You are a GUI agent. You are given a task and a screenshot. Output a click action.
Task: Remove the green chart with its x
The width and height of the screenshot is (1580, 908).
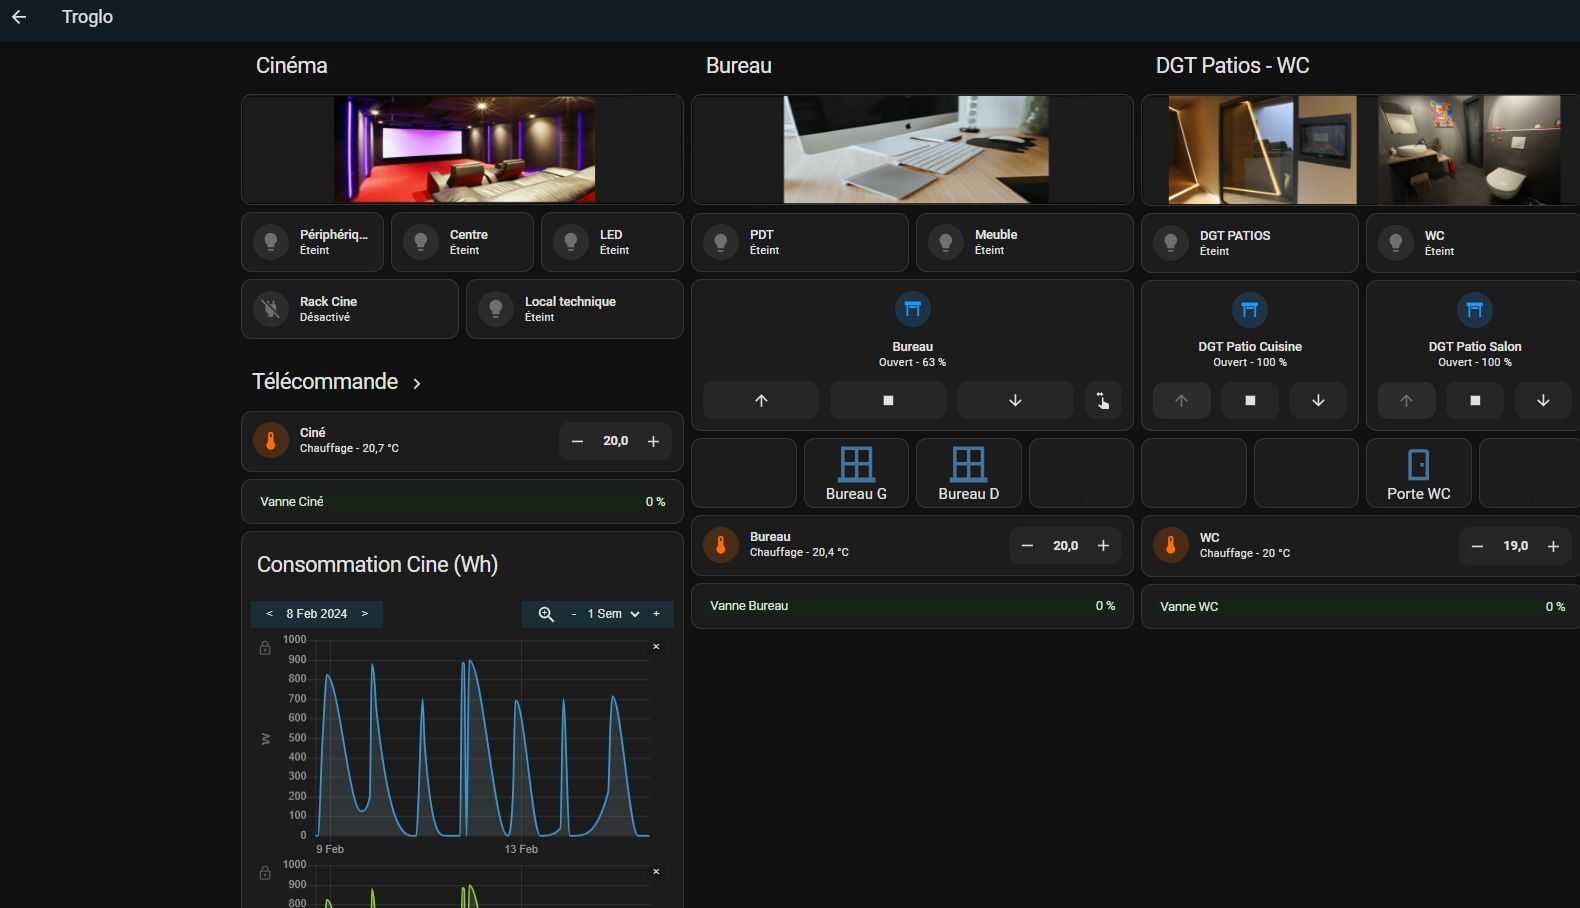point(656,872)
